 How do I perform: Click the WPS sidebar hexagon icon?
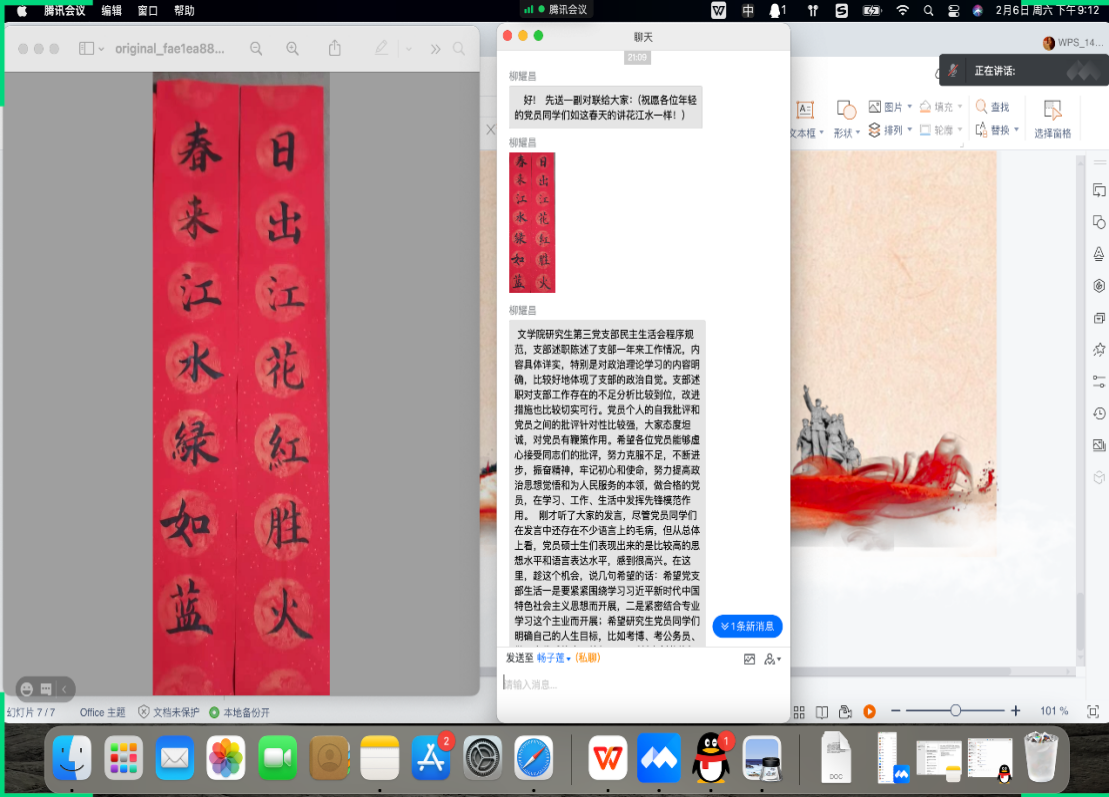tap(1098, 286)
